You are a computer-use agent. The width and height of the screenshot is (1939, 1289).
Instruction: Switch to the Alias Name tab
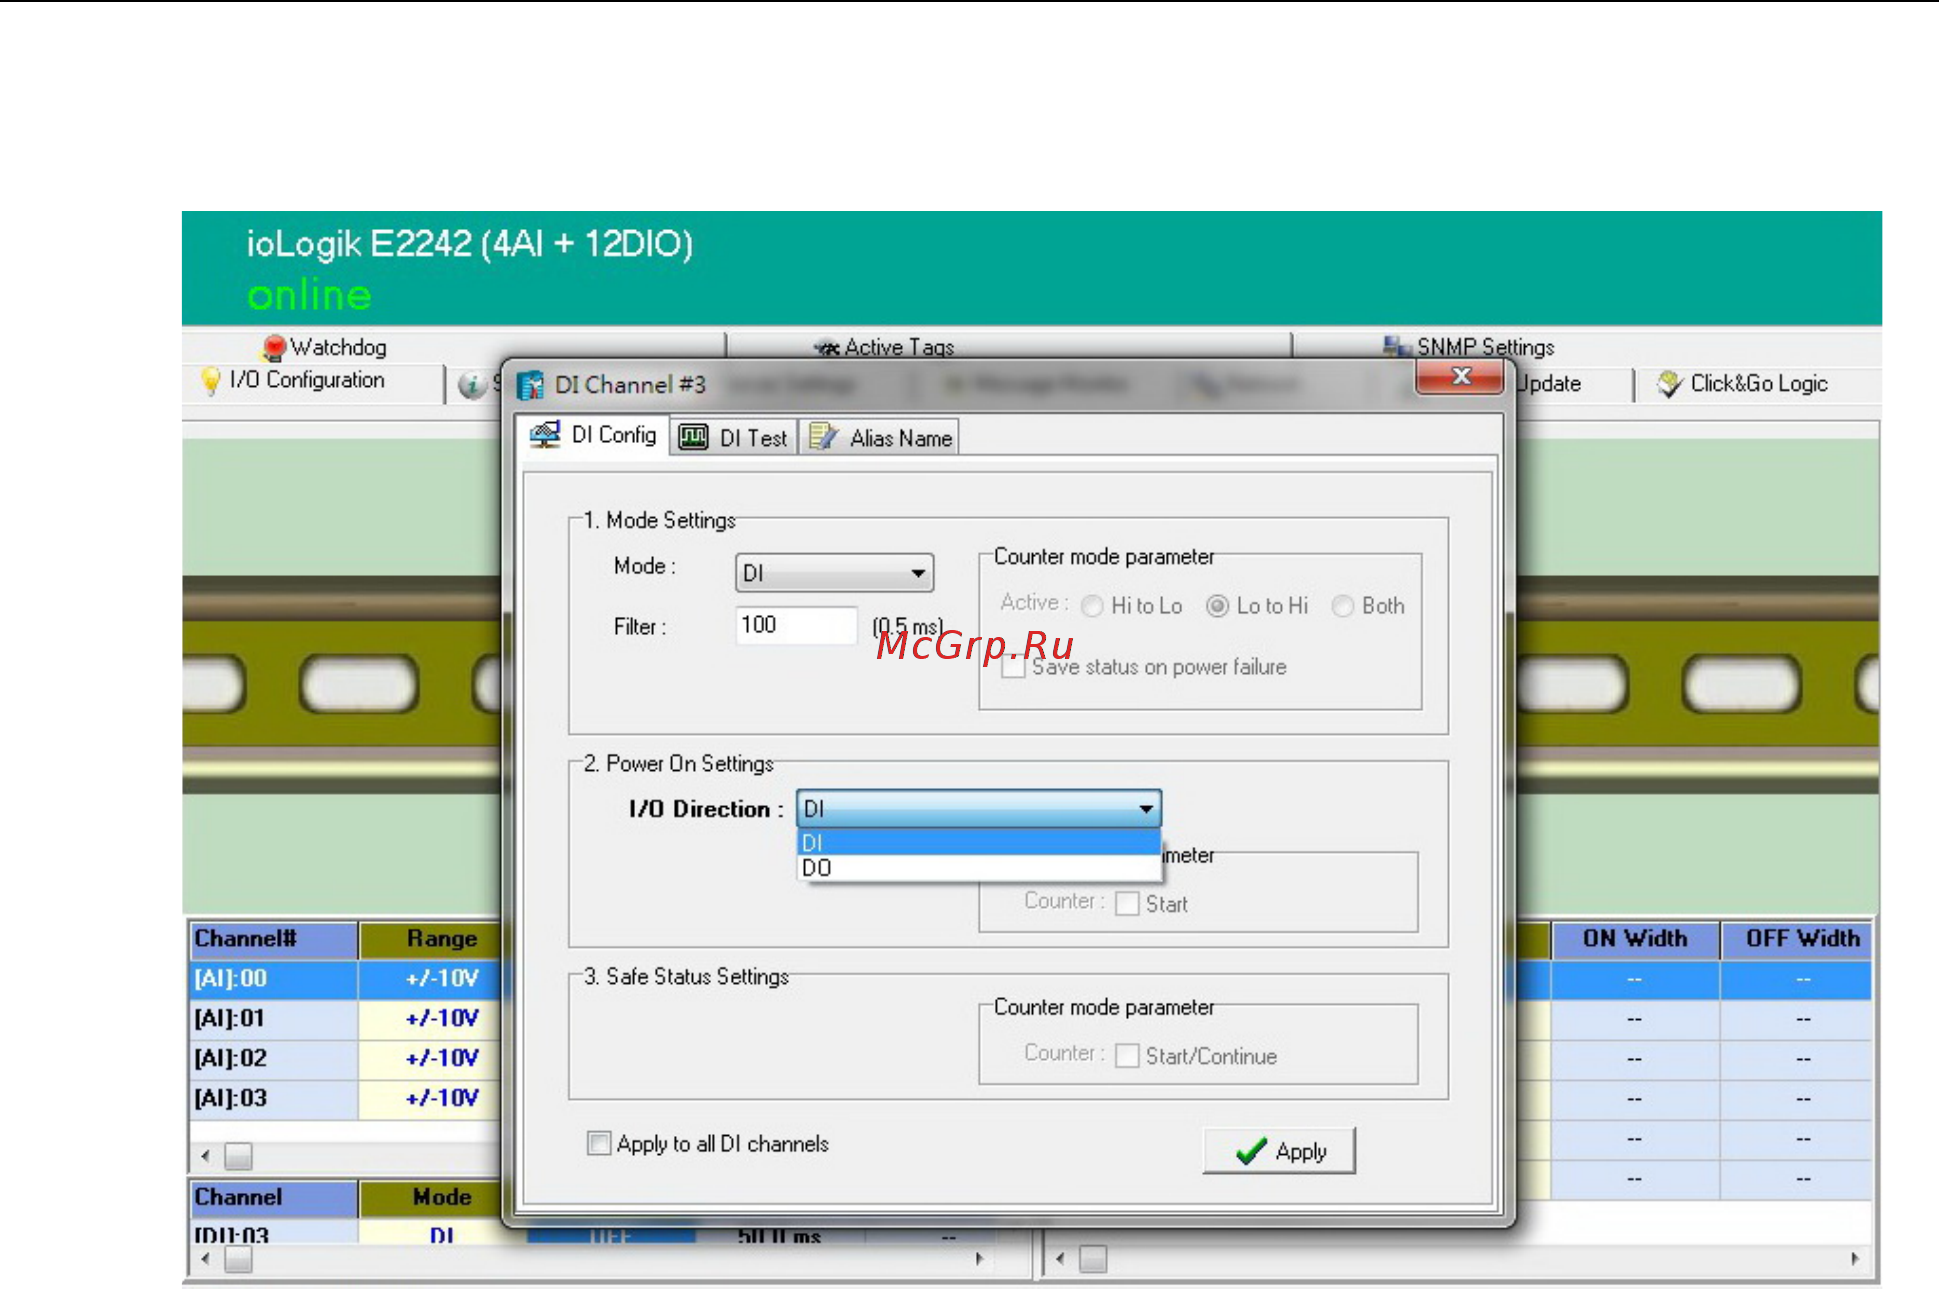879,438
